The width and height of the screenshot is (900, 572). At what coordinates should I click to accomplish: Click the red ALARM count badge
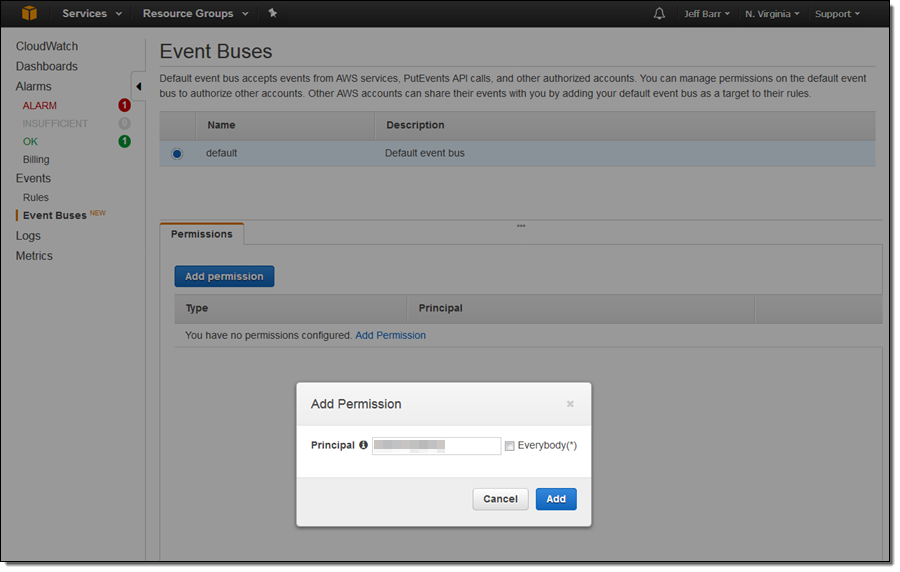[124, 105]
